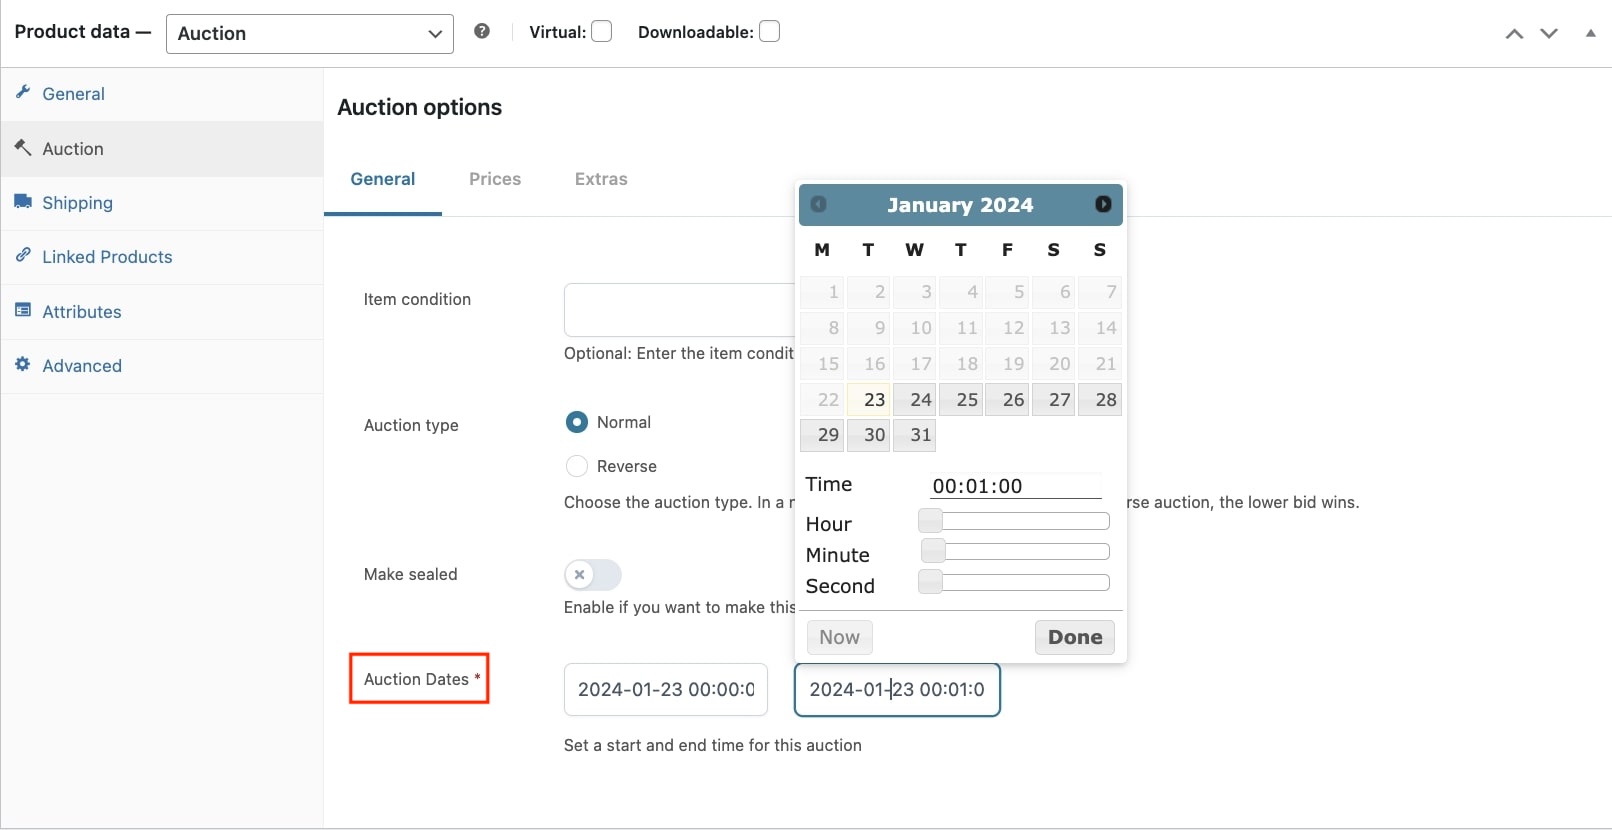Toggle the Make sealed switch
1612x830 pixels.
coord(593,575)
